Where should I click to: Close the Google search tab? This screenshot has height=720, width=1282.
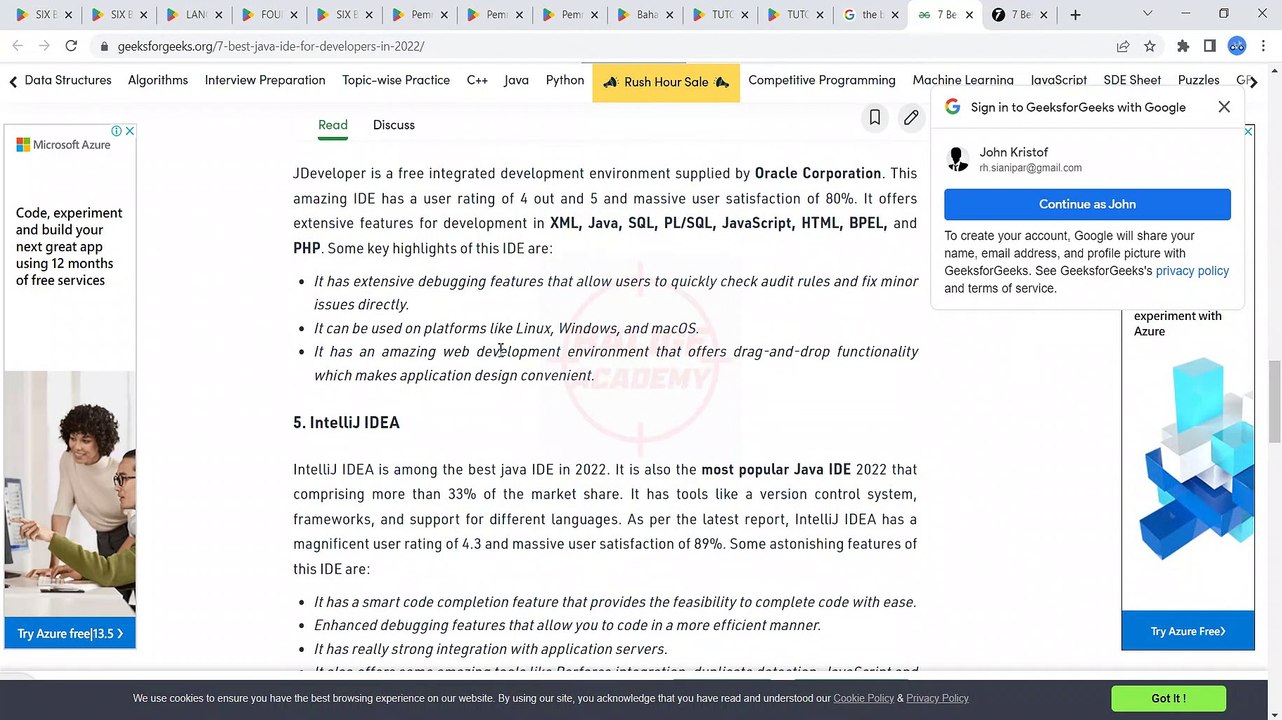point(896,15)
